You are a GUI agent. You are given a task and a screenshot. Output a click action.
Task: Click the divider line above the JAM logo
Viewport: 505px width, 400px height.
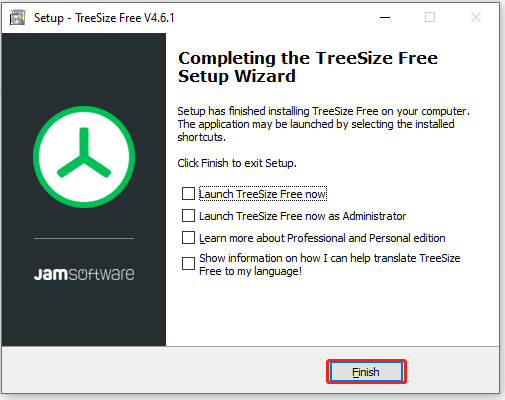tap(84, 238)
